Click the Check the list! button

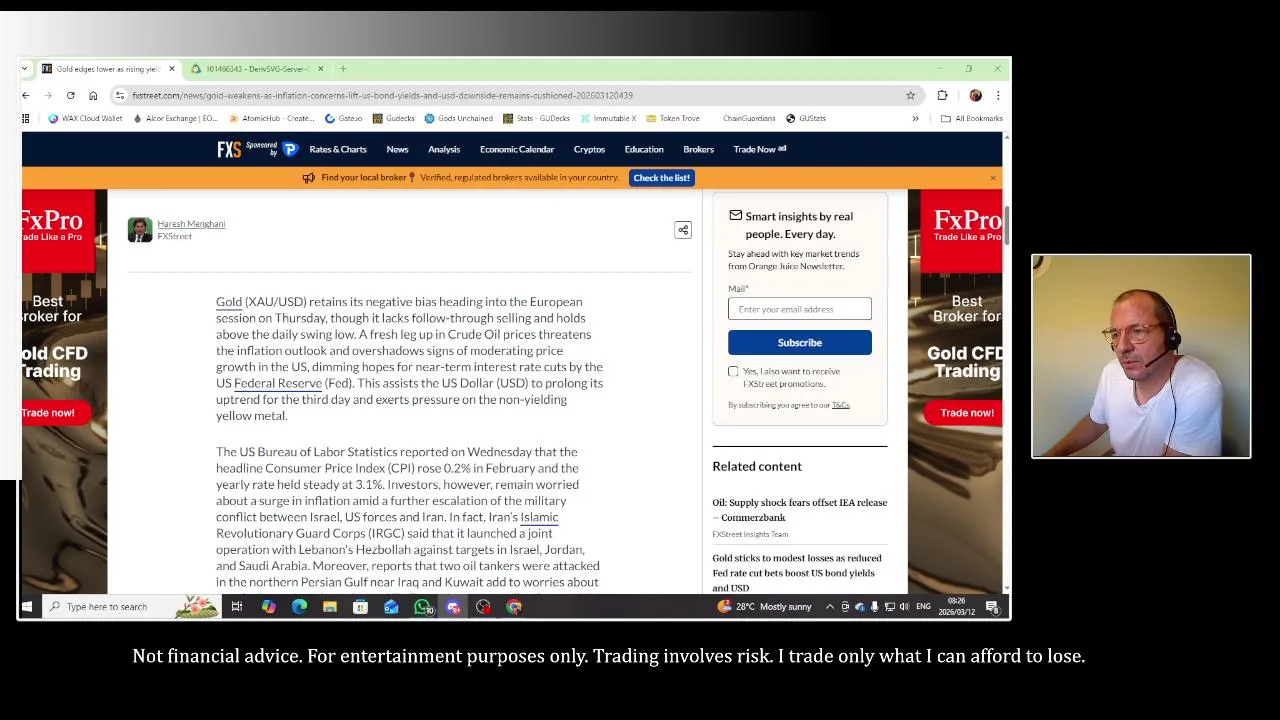point(661,178)
